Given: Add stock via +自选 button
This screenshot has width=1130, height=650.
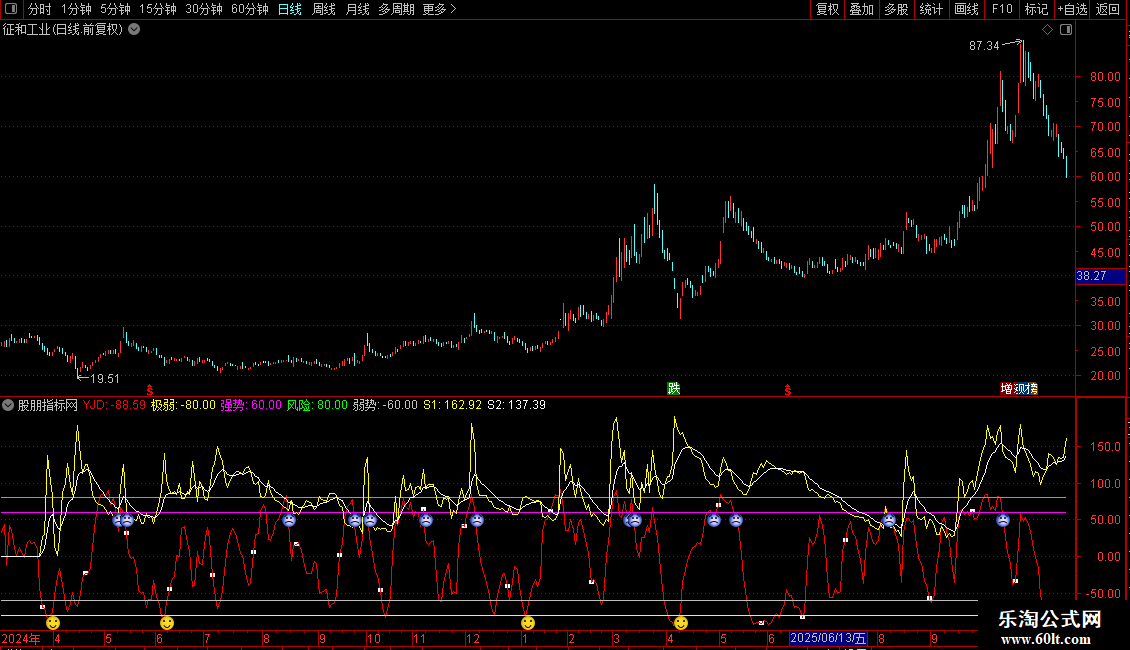Looking at the screenshot, I should tap(1072, 9).
